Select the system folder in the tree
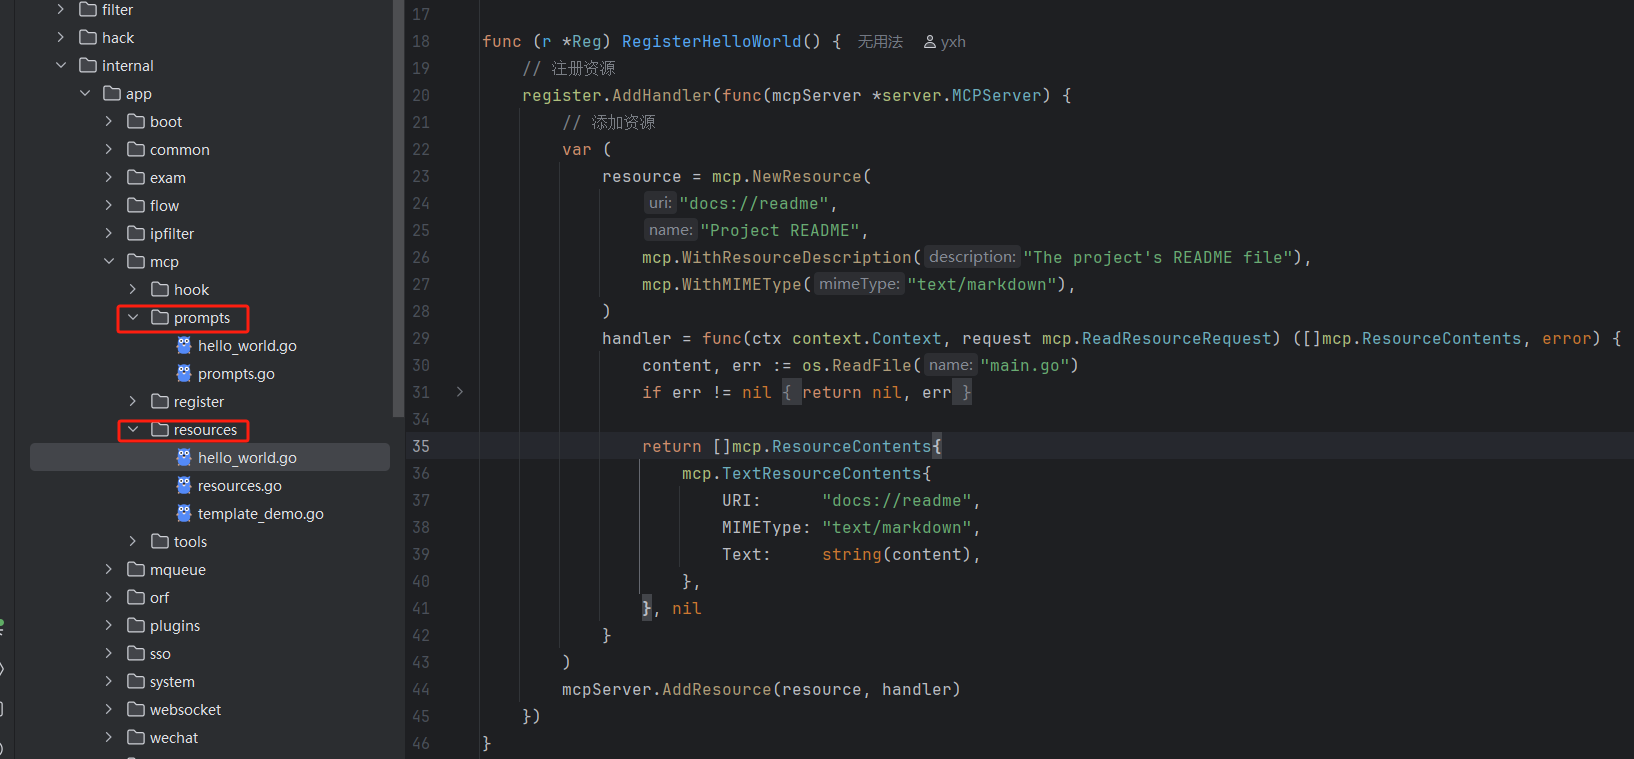 click(172, 681)
